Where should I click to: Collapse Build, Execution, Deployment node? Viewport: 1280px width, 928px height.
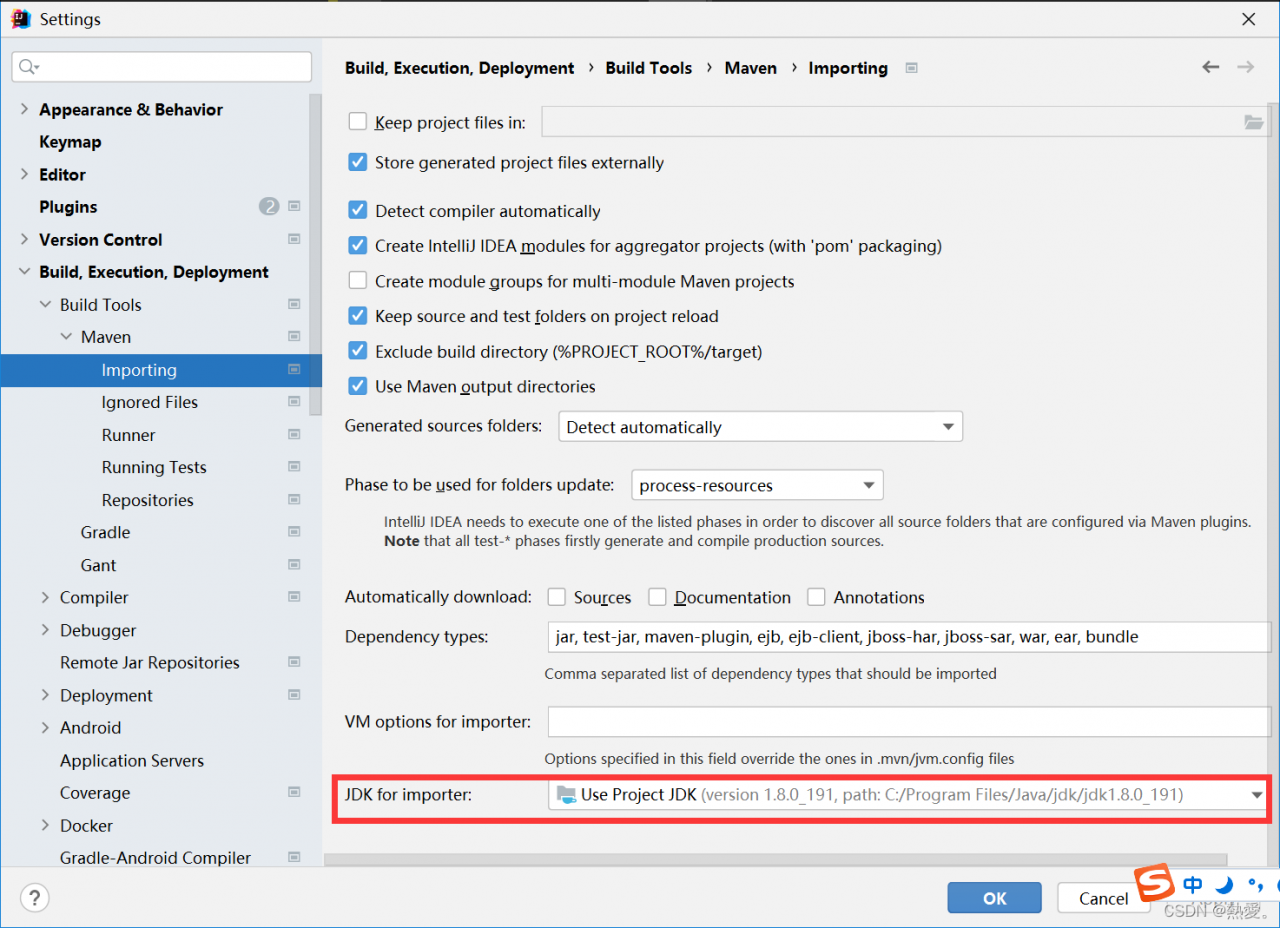pyautogui.click(x=24, y=272)
